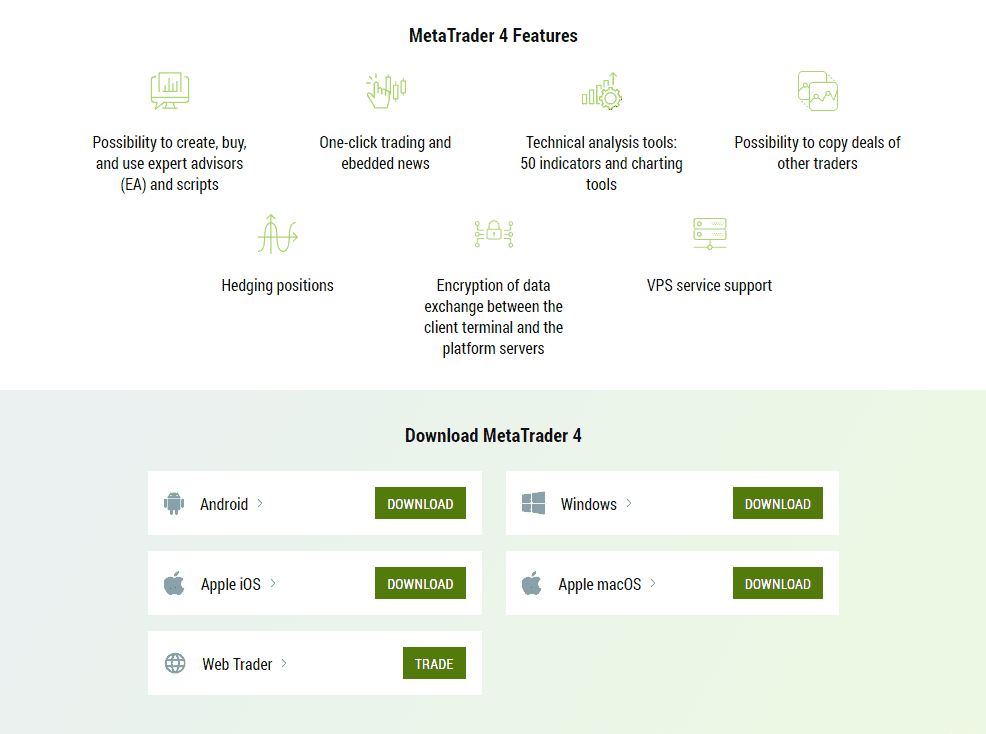Image resolution: width=986 pixels, height=734 pixels.
Task: Open the Apple macOS platform link
Action: click(x=600, y=584)
